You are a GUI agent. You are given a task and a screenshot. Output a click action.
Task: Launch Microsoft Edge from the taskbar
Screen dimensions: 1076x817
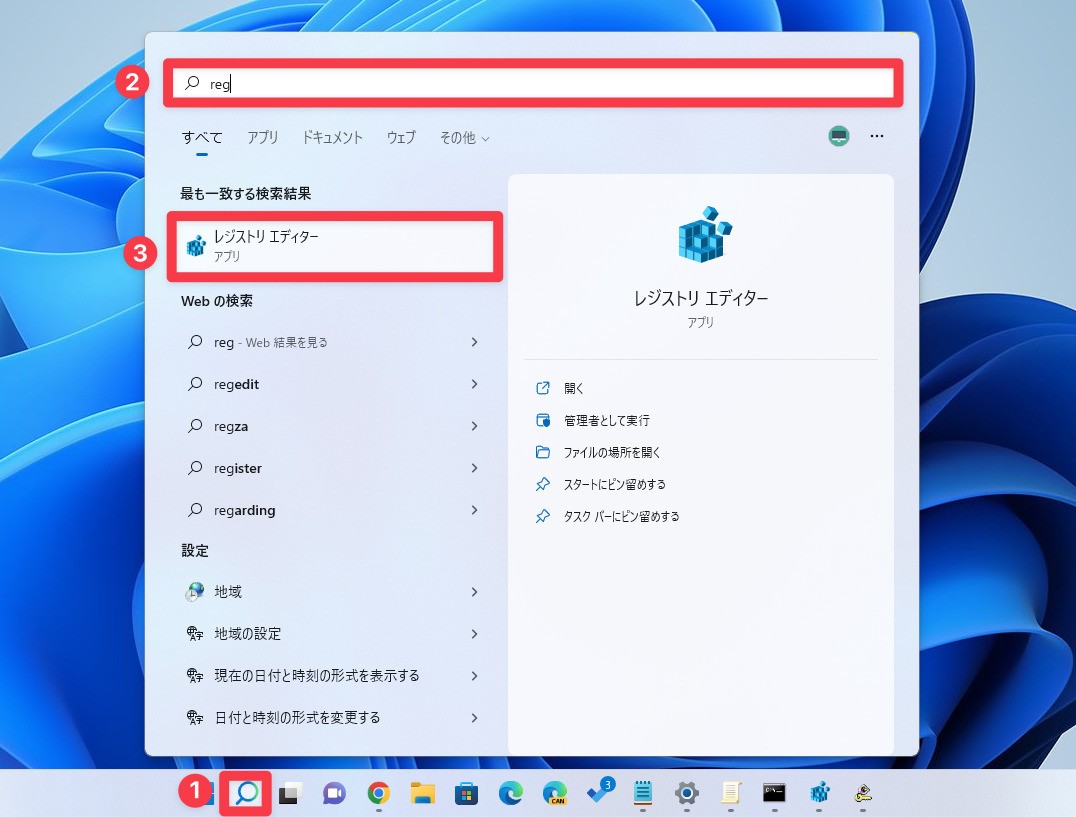511,794
